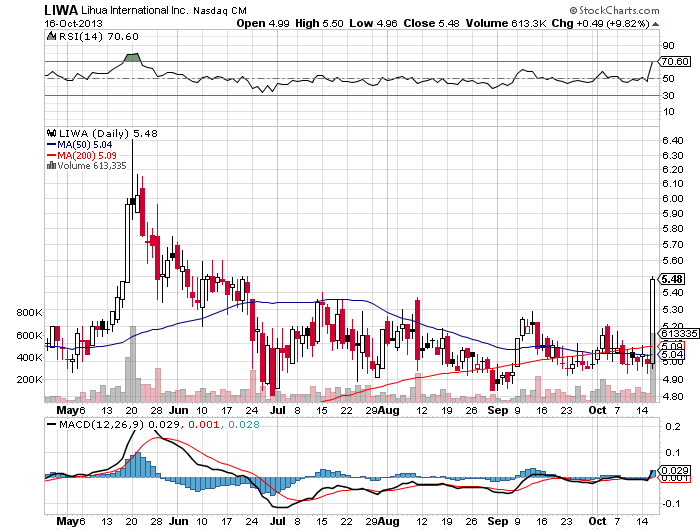Click the Sep label on the price chart date axis
This screenshot has height=530, width=700.
(498, 410)
